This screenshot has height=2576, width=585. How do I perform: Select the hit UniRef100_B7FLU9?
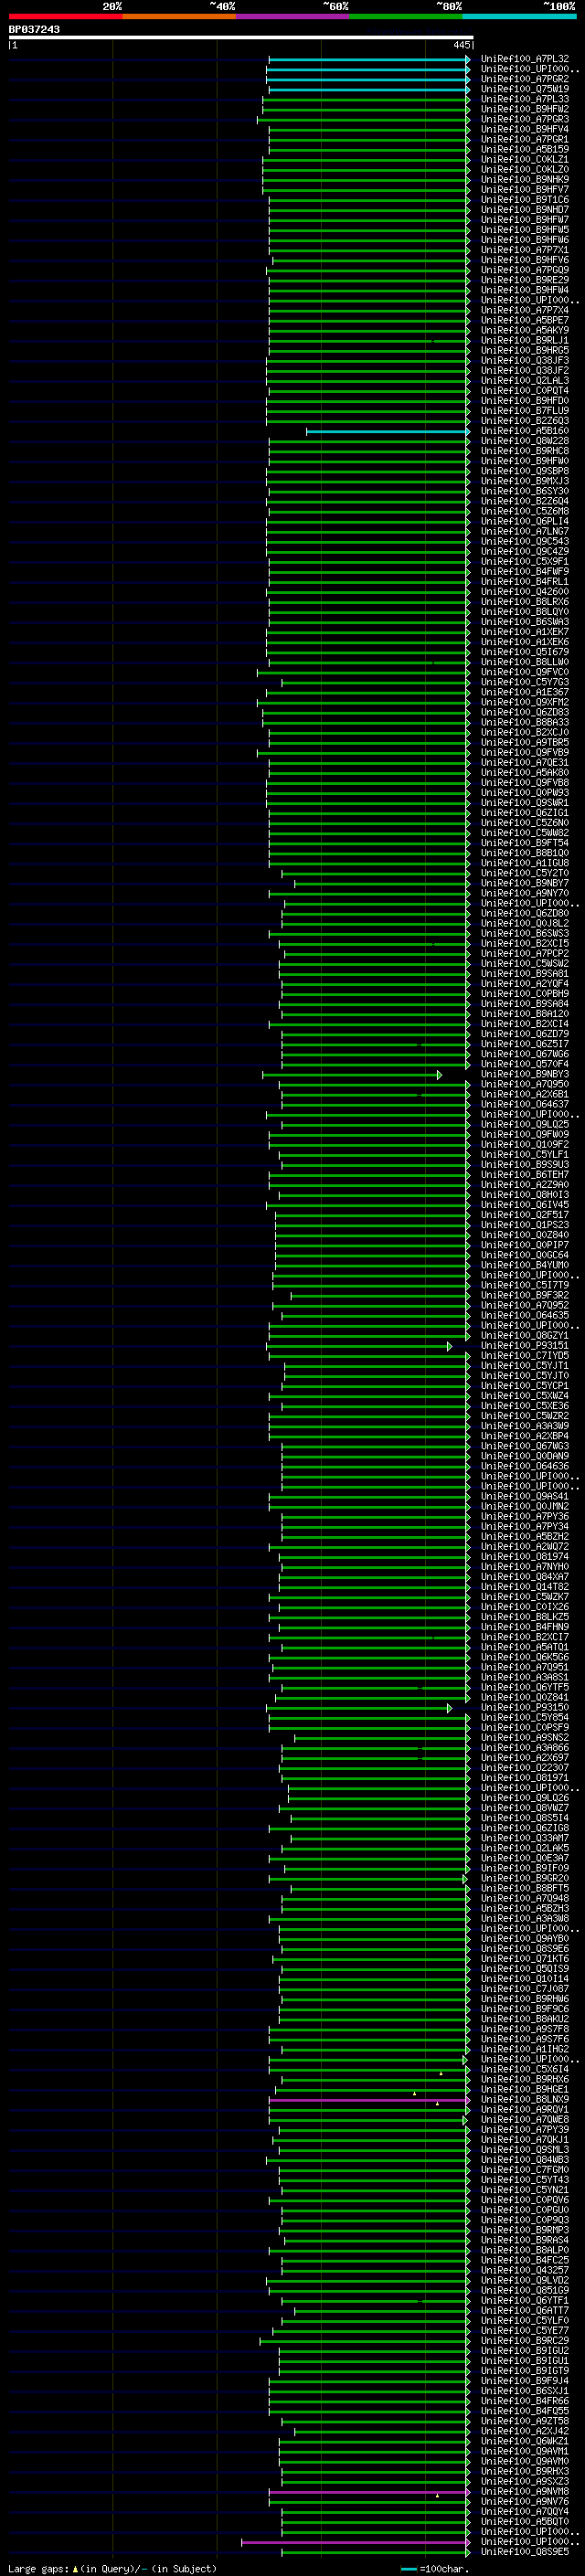click(x=524, y=411)
